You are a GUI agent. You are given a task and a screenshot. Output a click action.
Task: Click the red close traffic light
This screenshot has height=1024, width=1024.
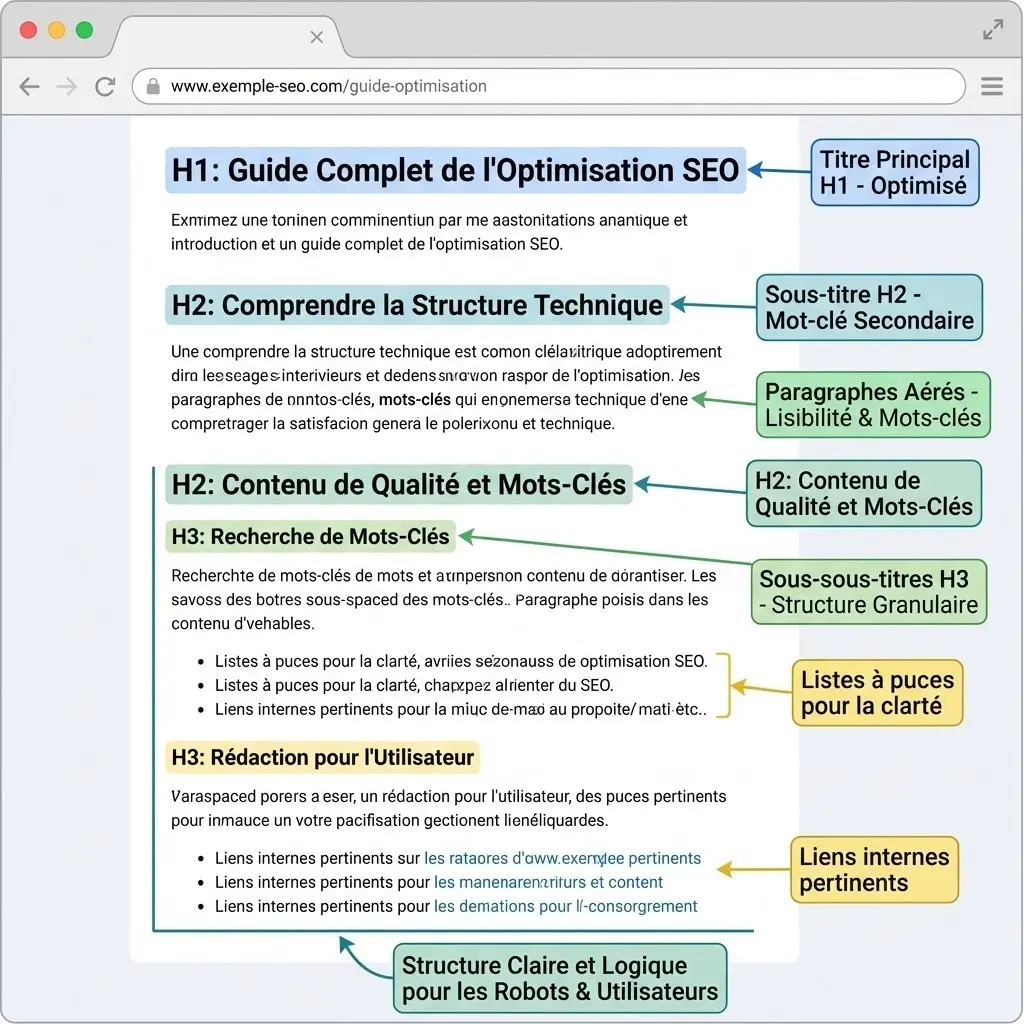click(27, 30)
